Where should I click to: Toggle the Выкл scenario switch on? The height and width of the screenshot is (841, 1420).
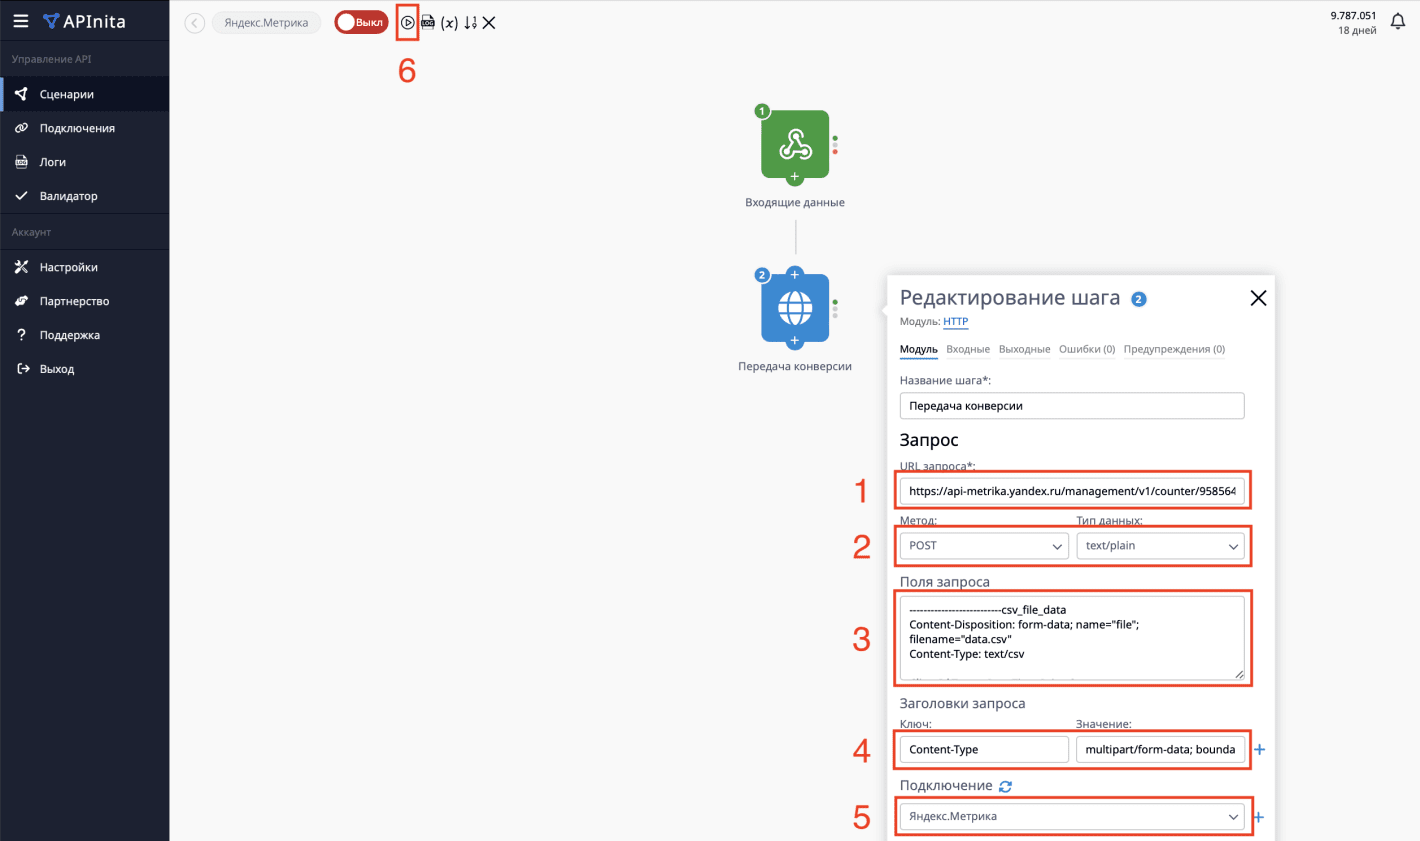(x=360, y=22)
